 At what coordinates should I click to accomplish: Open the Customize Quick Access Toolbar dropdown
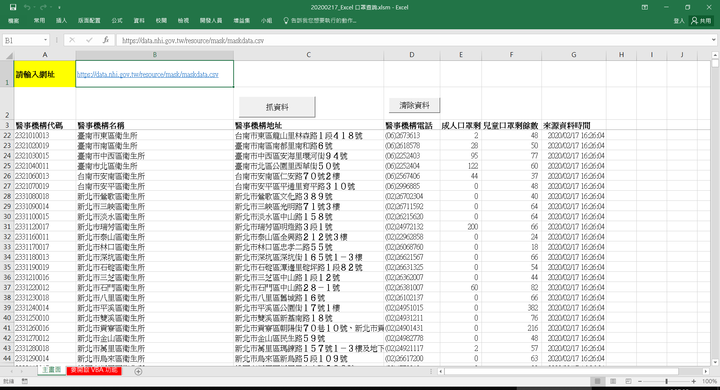pos(59,8)
